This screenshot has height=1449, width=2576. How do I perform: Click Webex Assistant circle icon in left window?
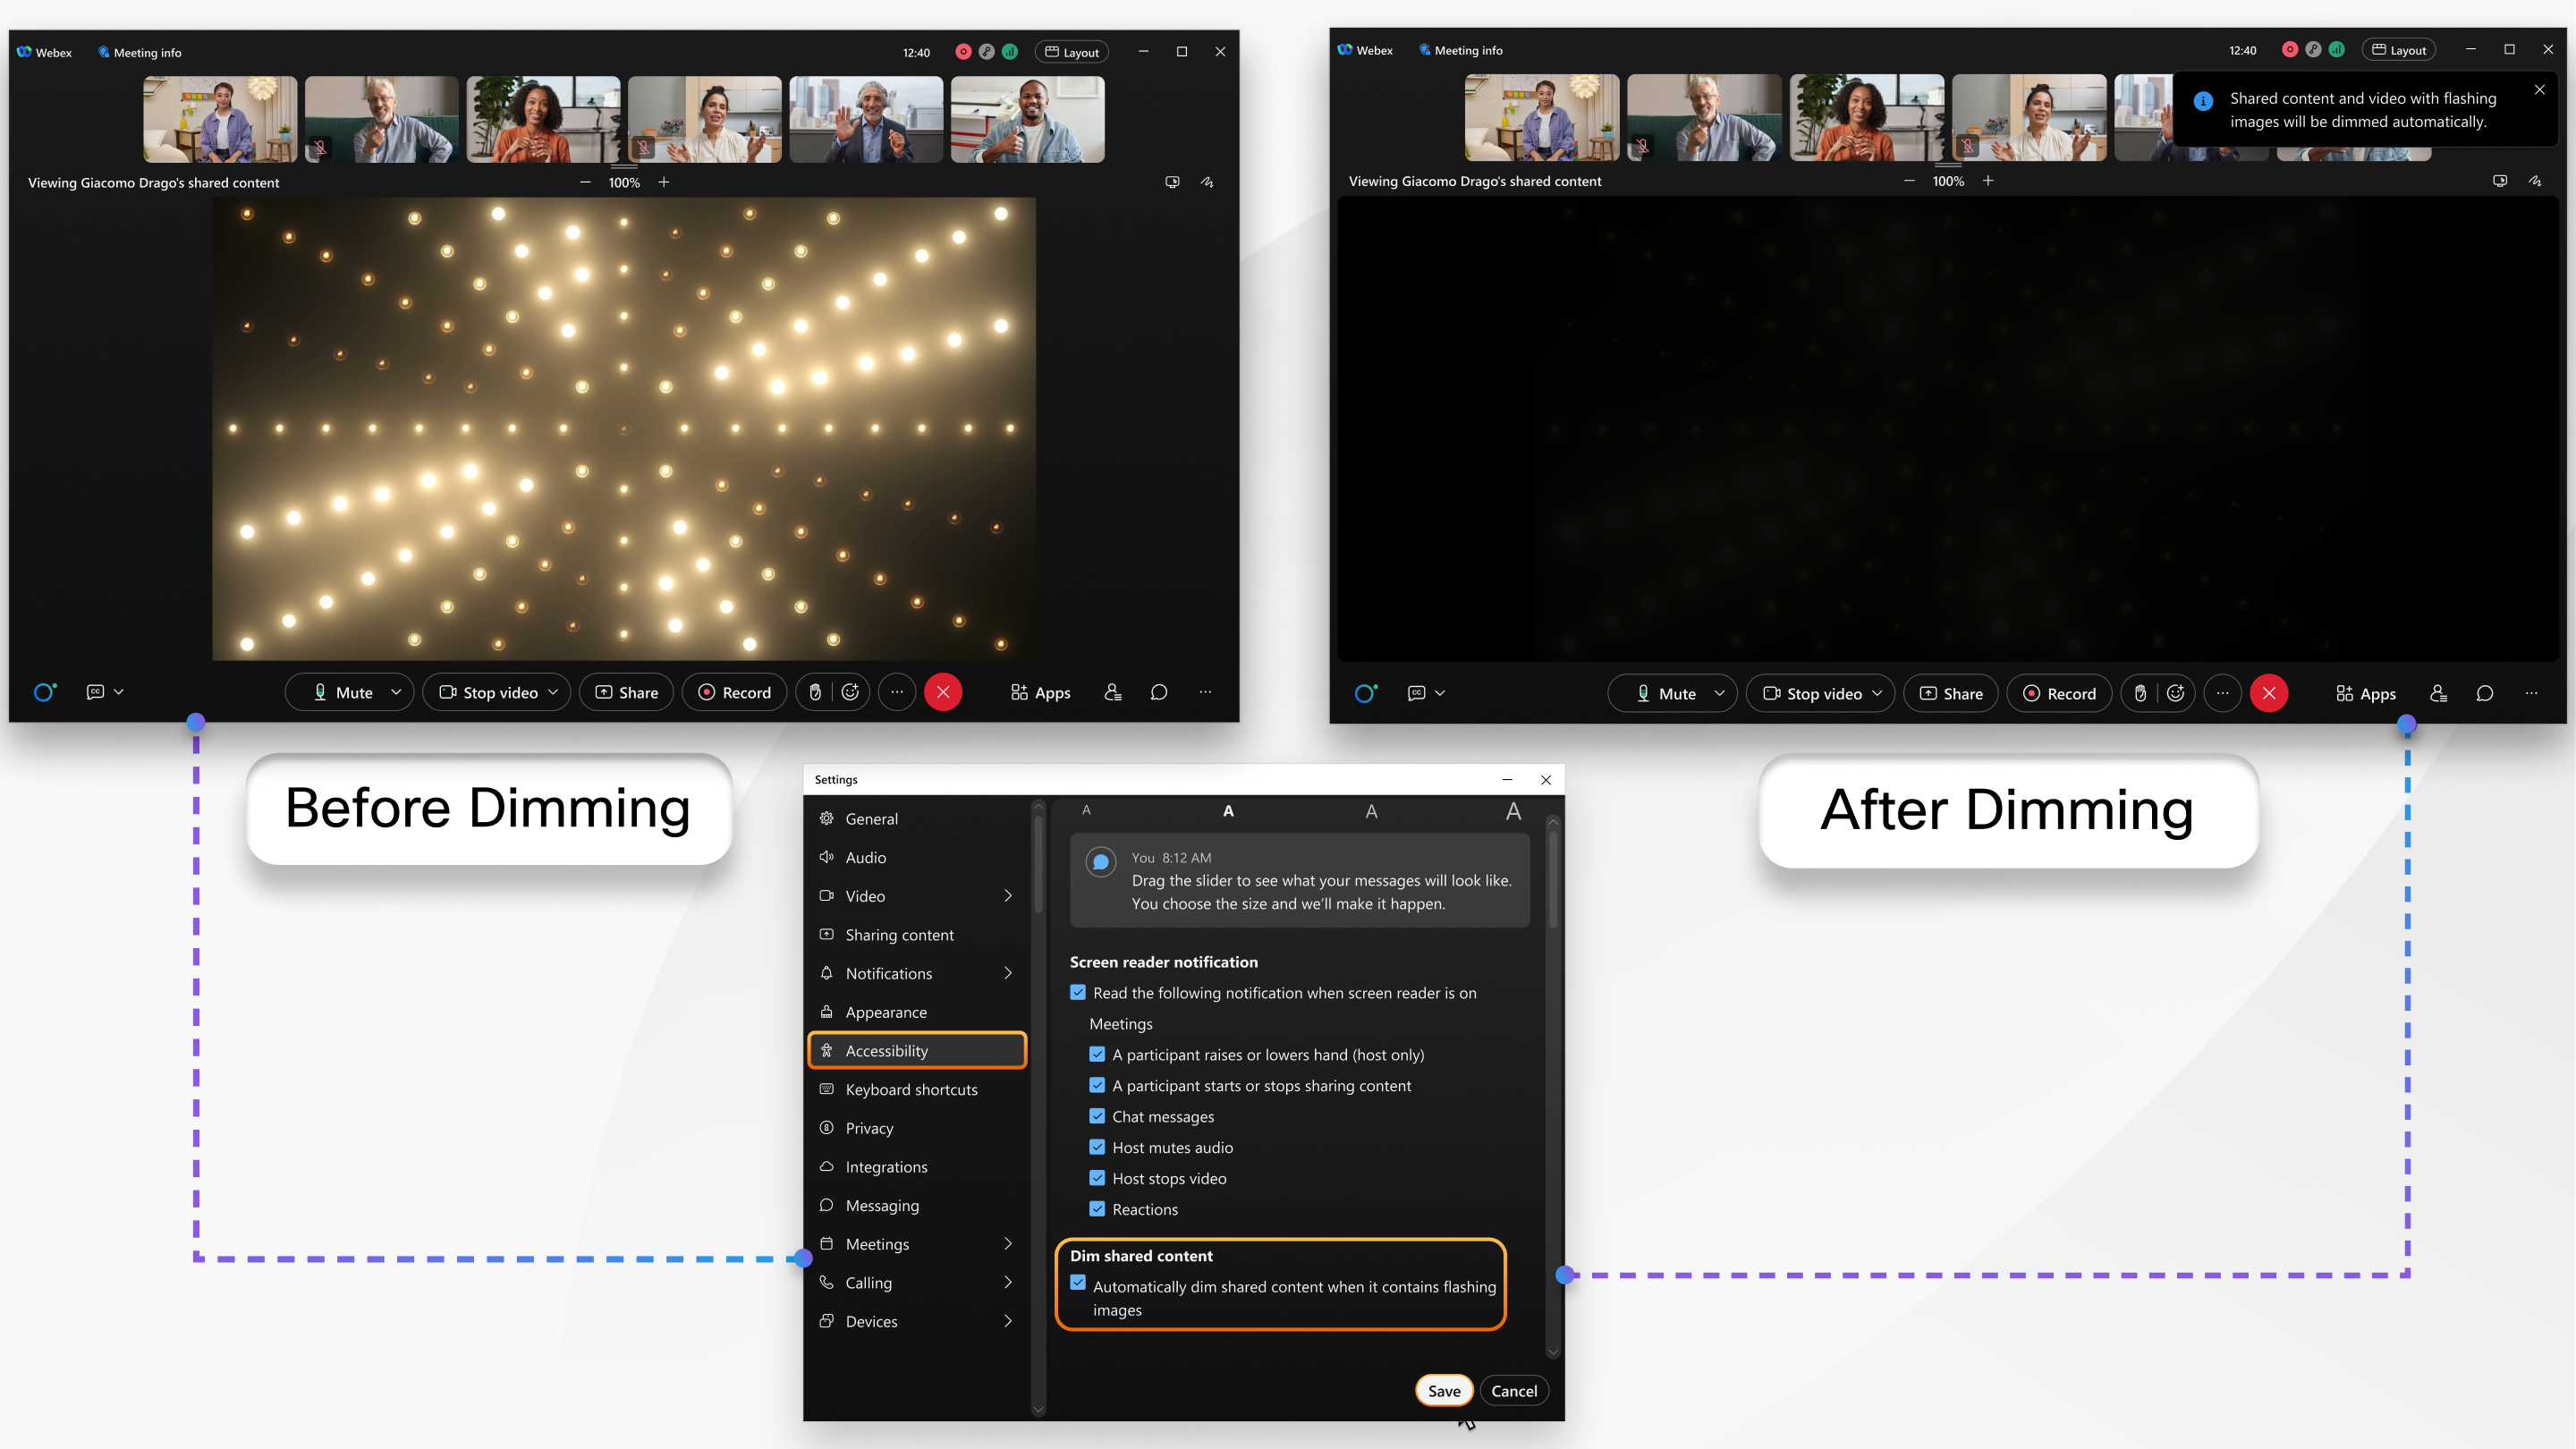(44, 692)
